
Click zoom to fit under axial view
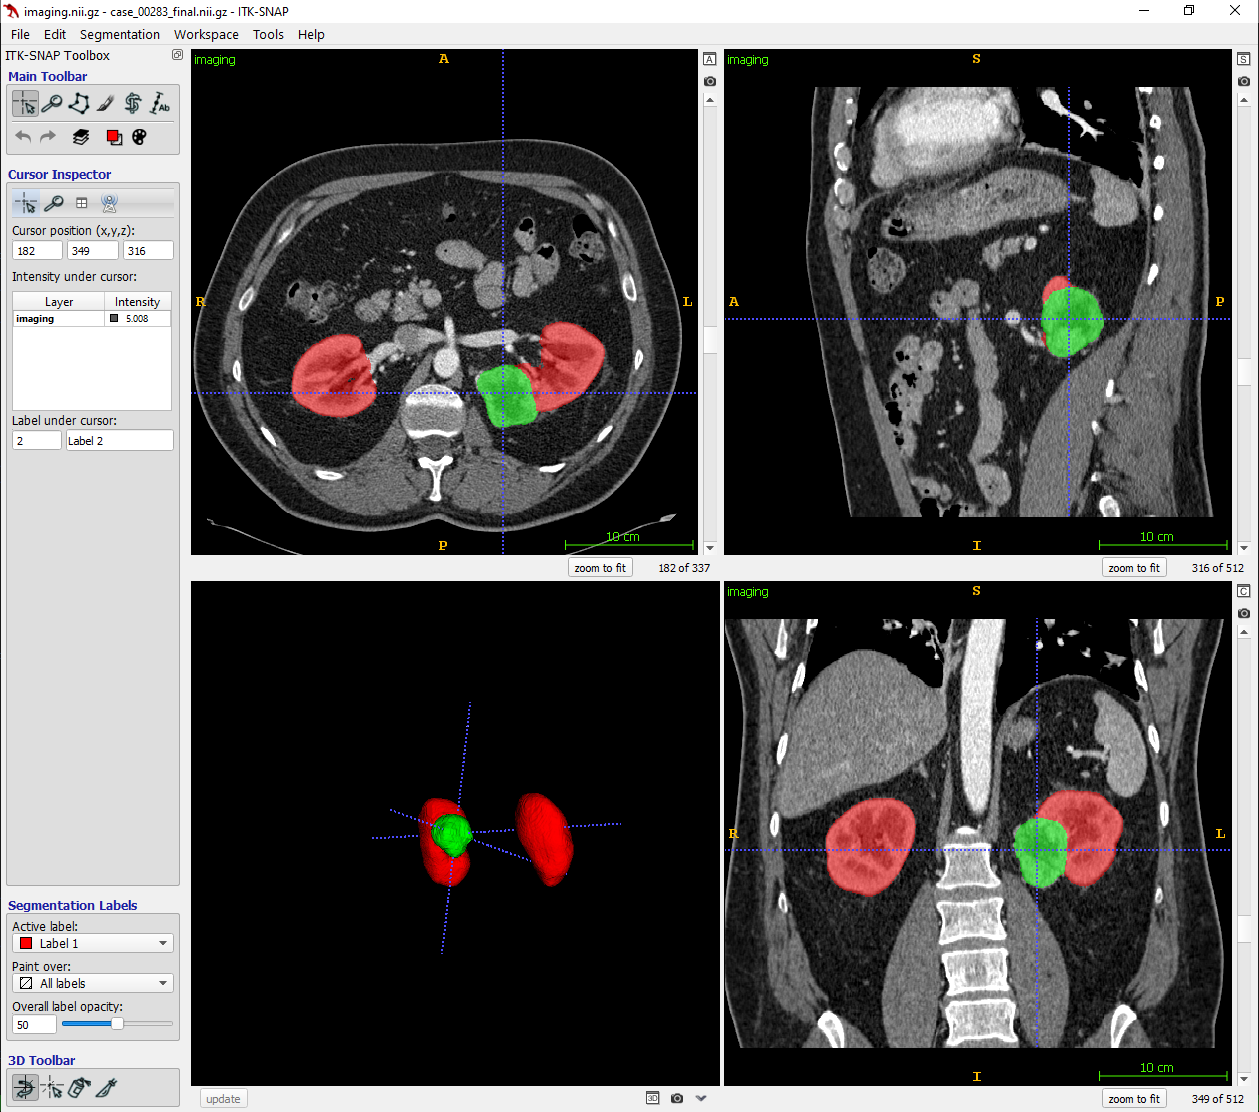[x=600, y=568]
